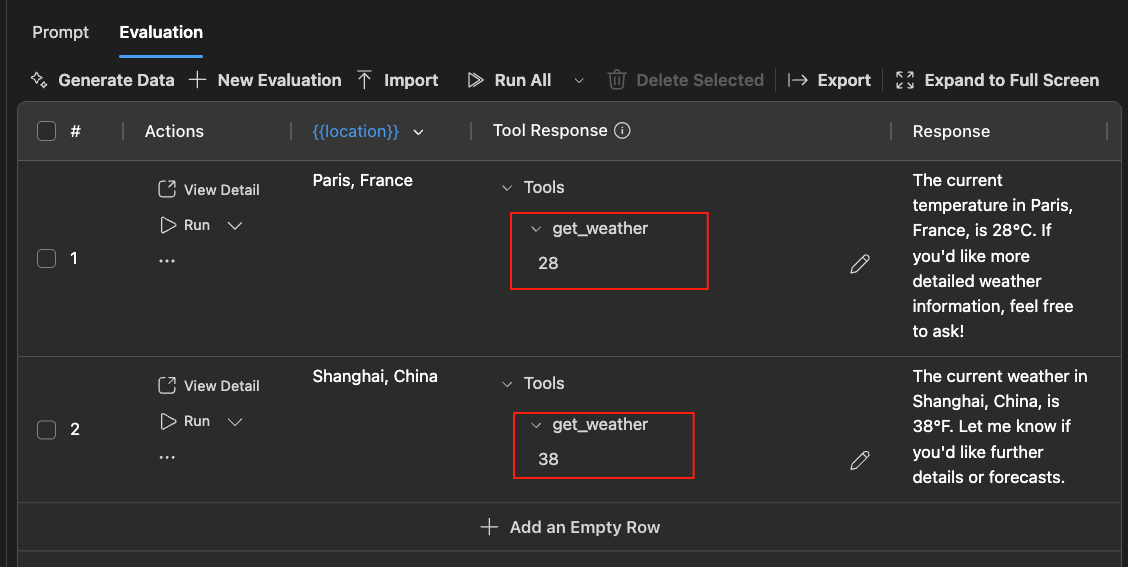Screen dimensions: 1128x567
Task: Click Add an Empty Row
Action: 570,527
